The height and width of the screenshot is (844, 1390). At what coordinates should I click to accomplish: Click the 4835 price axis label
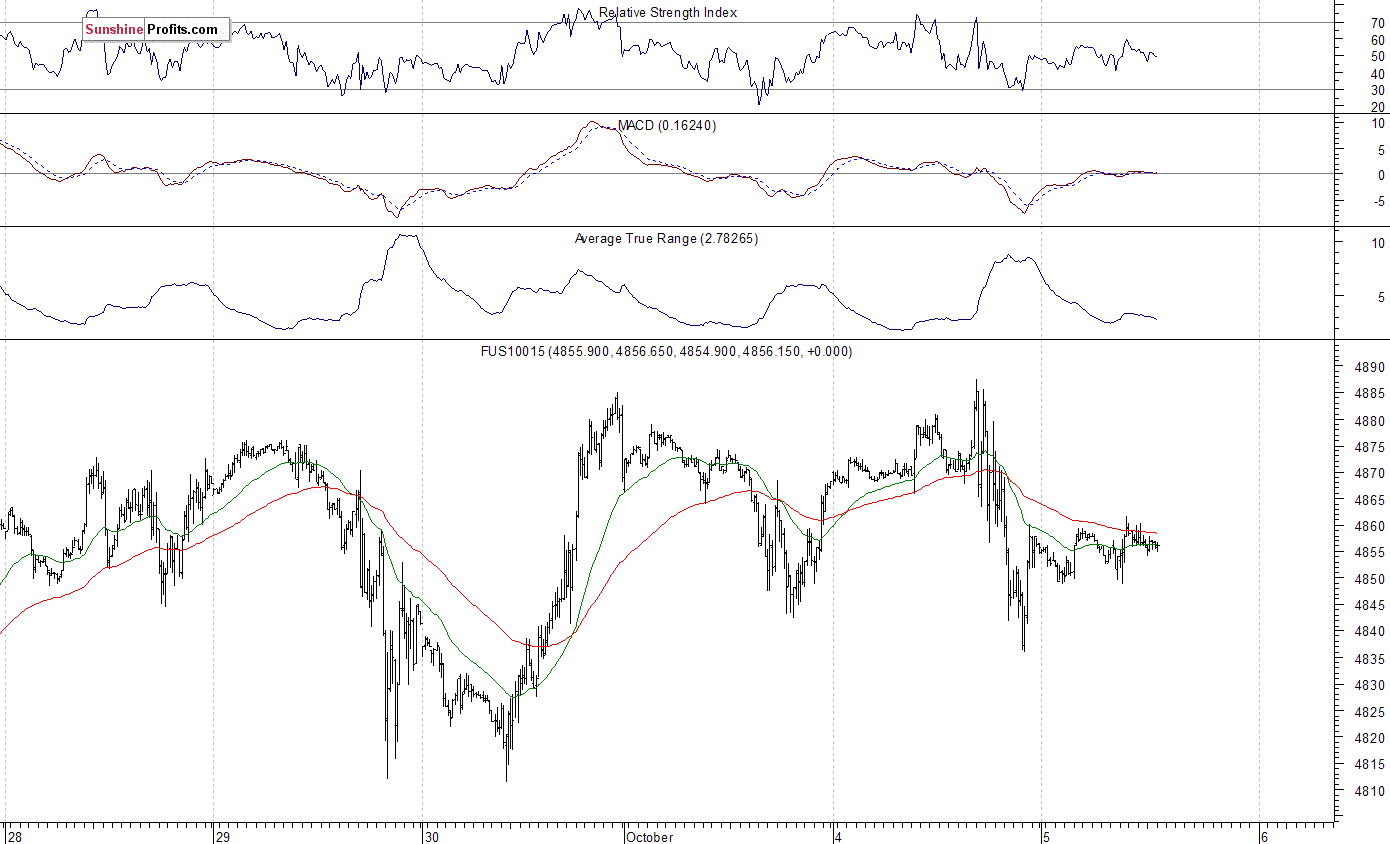tap(1369, 659)
